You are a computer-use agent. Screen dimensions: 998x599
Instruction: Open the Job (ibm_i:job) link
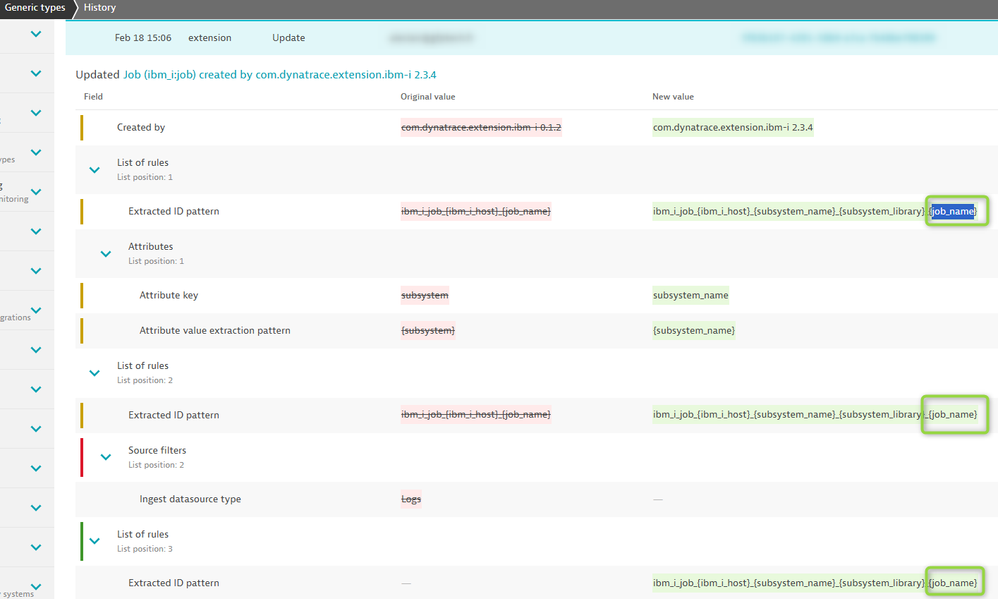click(158, 75)
